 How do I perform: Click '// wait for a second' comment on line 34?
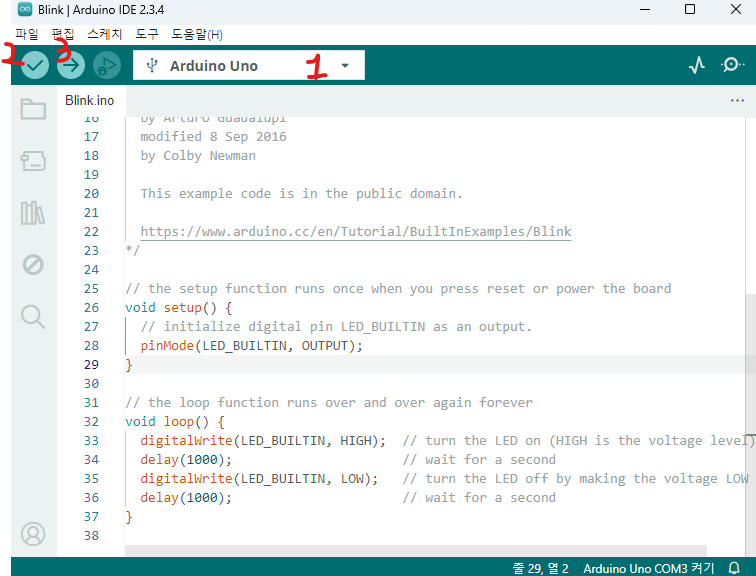[x=479, y=459]
